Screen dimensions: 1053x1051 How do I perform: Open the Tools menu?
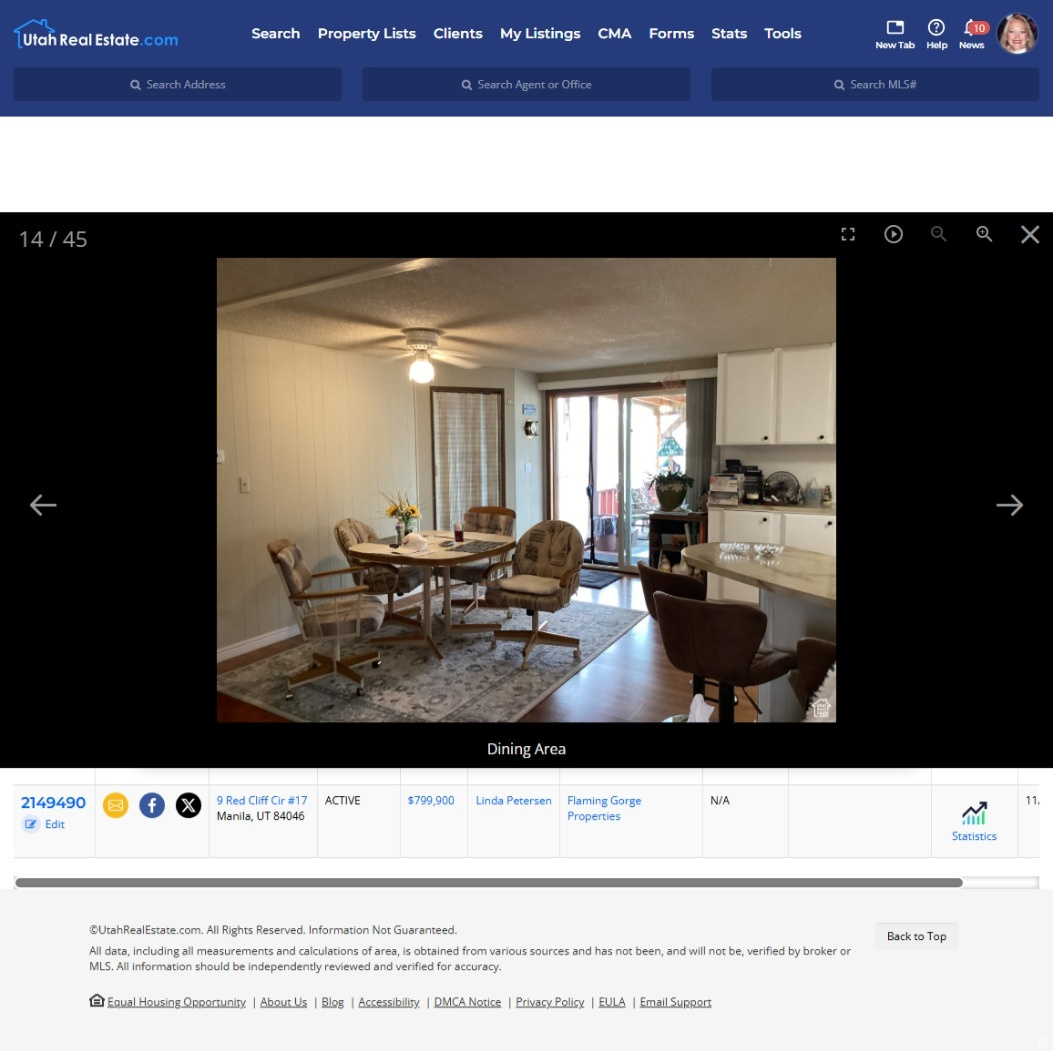[782, 33]
